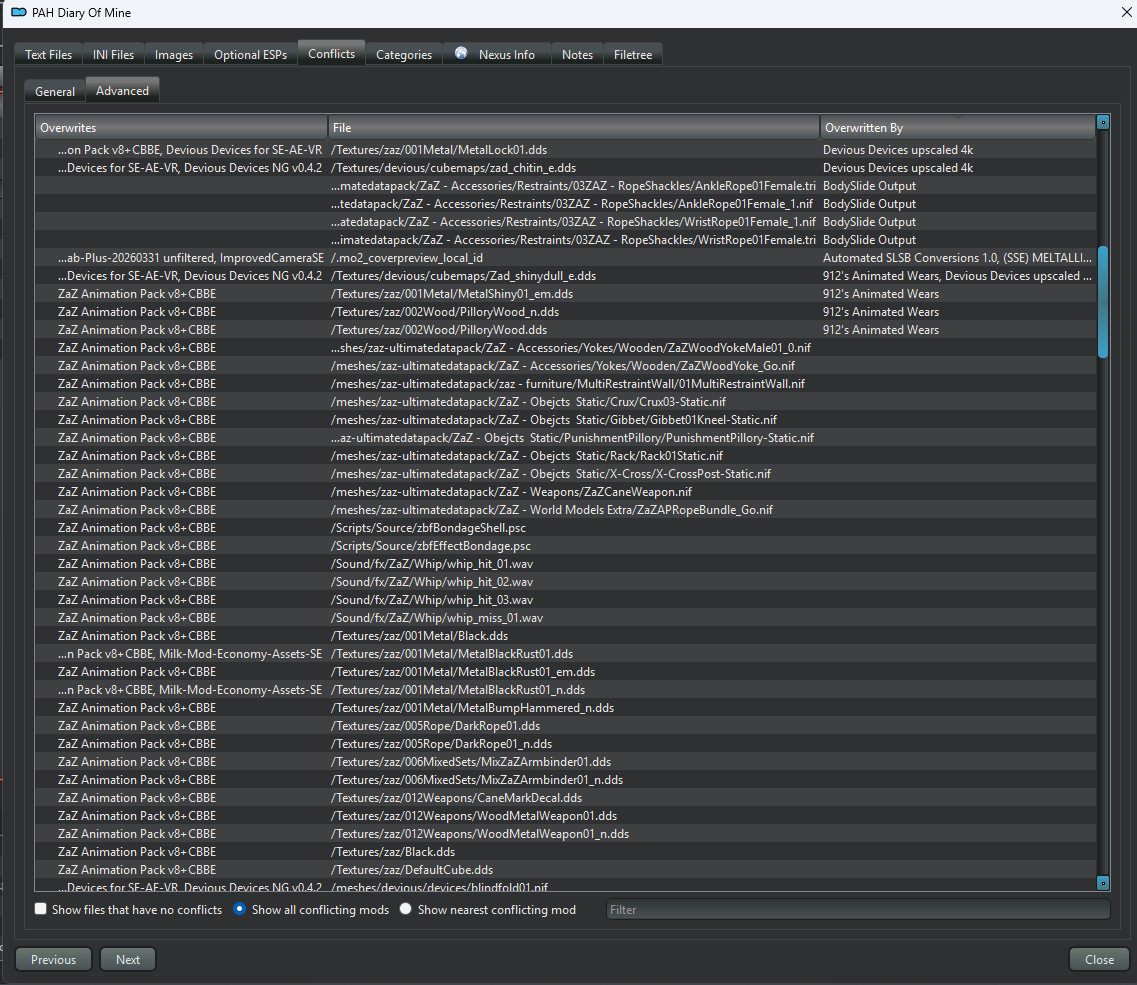1137x985 pixels.
Task: Select the Advanced sub-tab
Action: (x=123, y=90)
